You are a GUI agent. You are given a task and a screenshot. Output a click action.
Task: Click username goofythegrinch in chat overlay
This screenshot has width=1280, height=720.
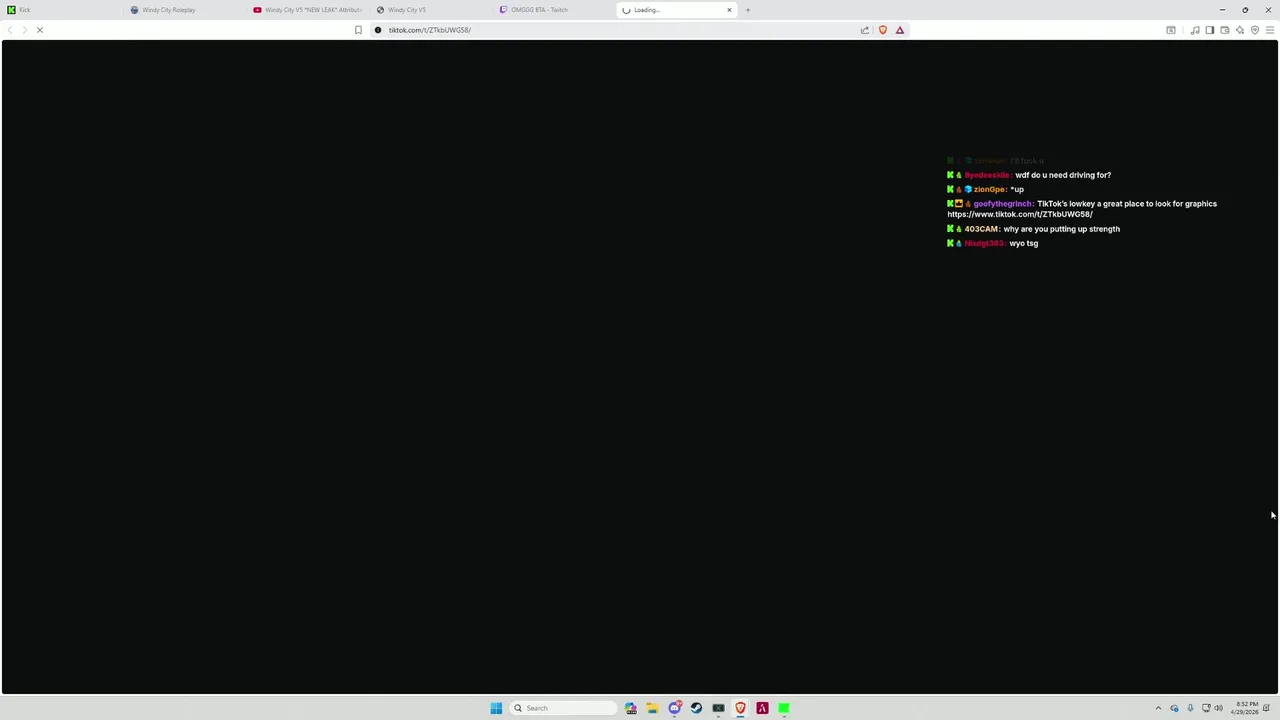(x=1003, y=204)
